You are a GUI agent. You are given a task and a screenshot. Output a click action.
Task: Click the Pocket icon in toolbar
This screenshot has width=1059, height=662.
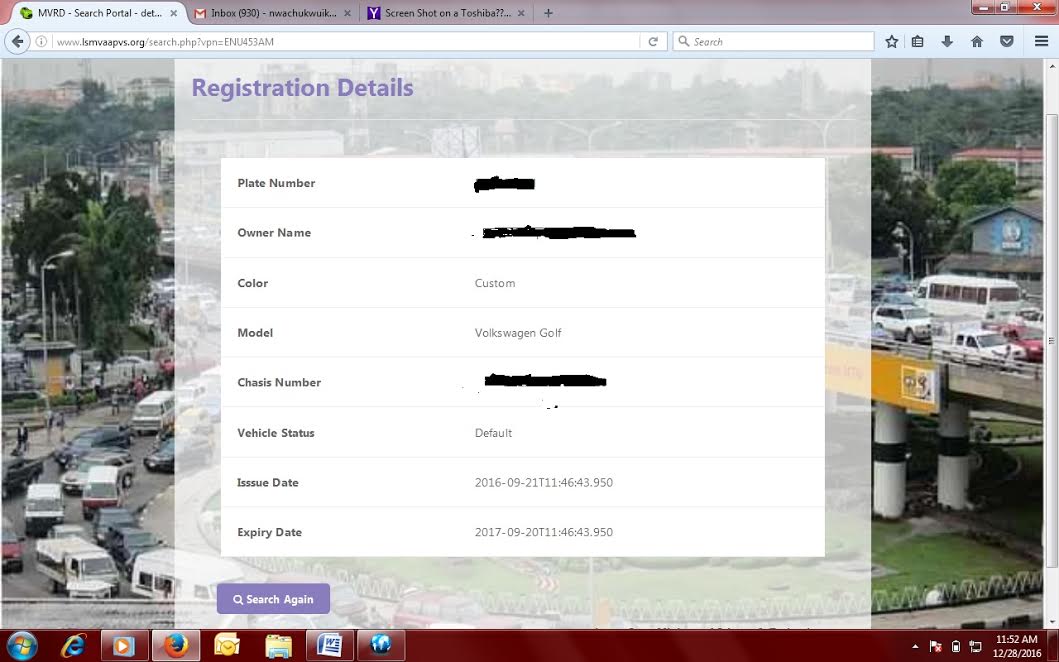point(1007,41)
